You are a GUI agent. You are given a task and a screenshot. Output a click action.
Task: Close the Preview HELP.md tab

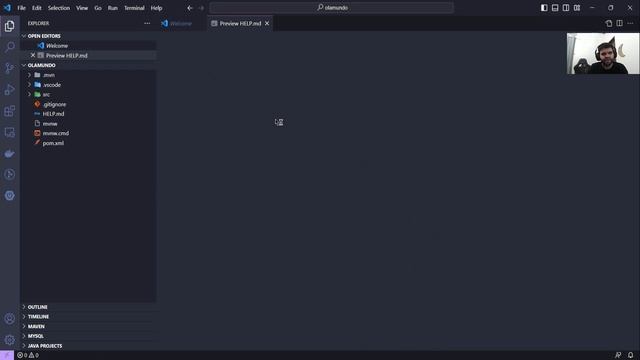coord(267,24)
